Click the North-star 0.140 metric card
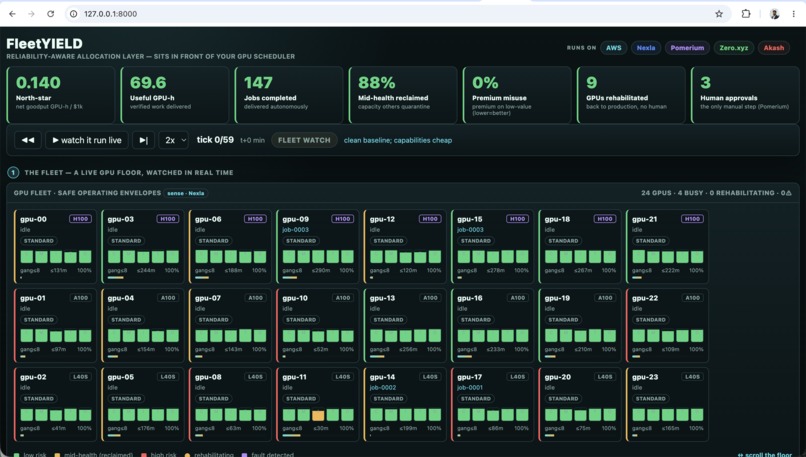Image resolution: width=806 pixels, height=457 pixels. click(x=61, y=95)
